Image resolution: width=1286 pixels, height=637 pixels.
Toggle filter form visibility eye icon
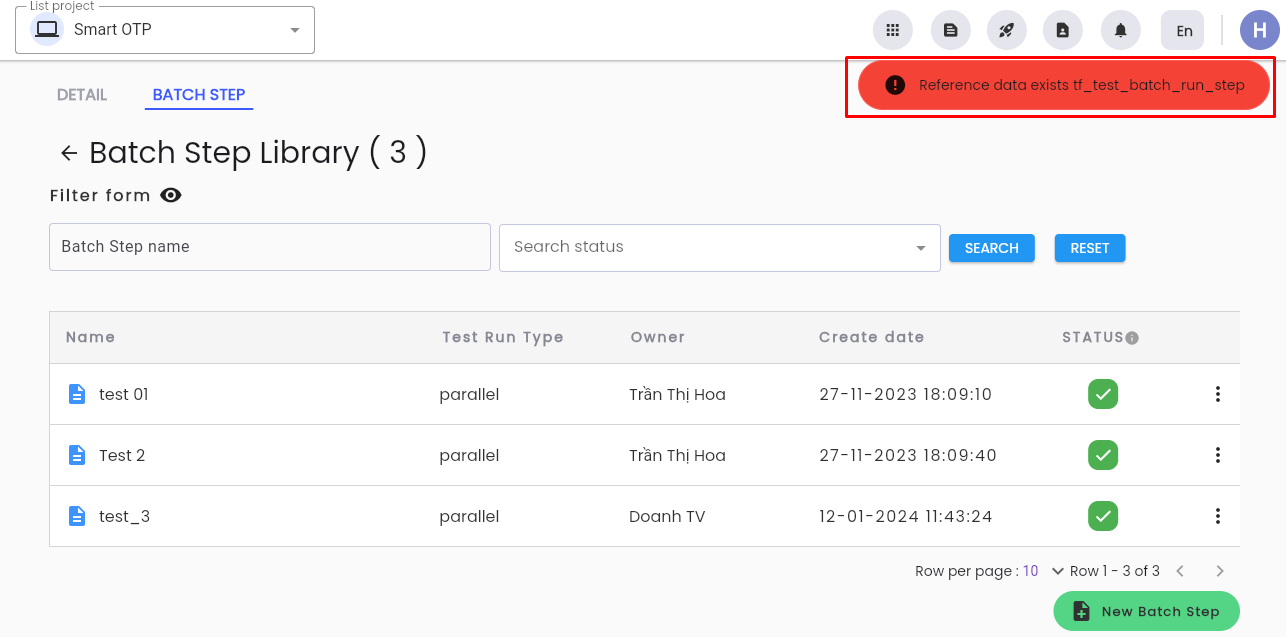point(171,195)
